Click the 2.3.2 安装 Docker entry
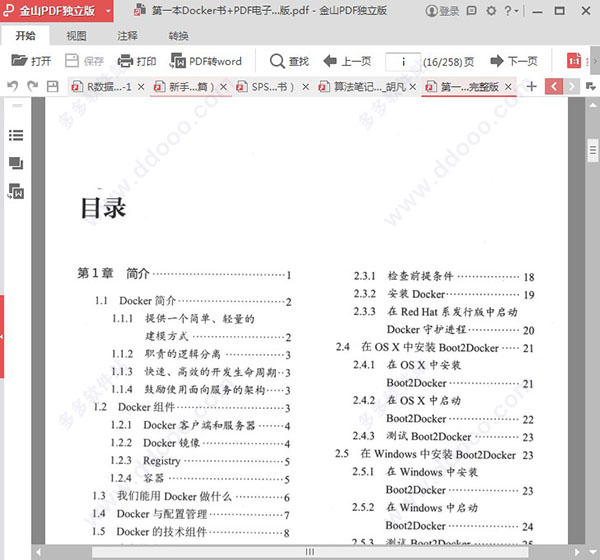 (x=444, y=294)
